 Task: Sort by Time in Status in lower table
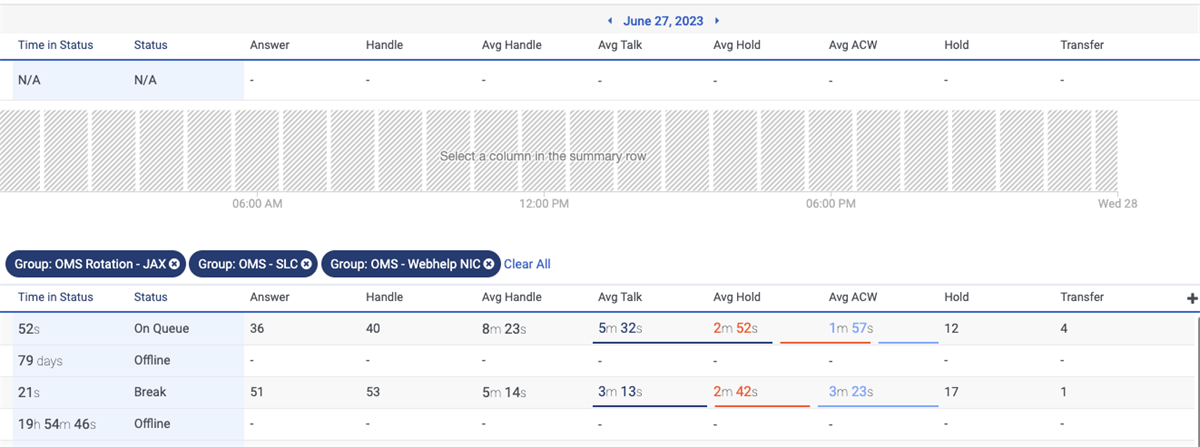pyautogui.click(x=55, y=297)
